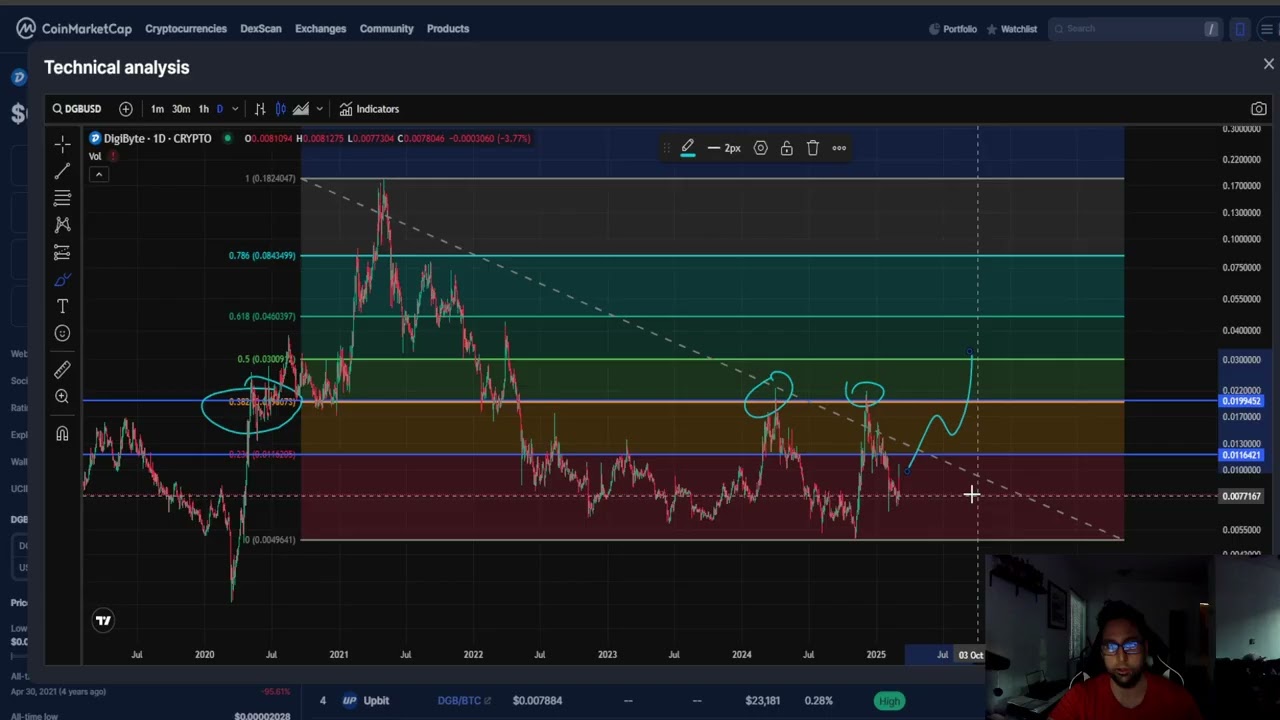Collapse the indicator legend arrow
The height and width of the screenshot is (720, 1280).
tap(98, 175)
